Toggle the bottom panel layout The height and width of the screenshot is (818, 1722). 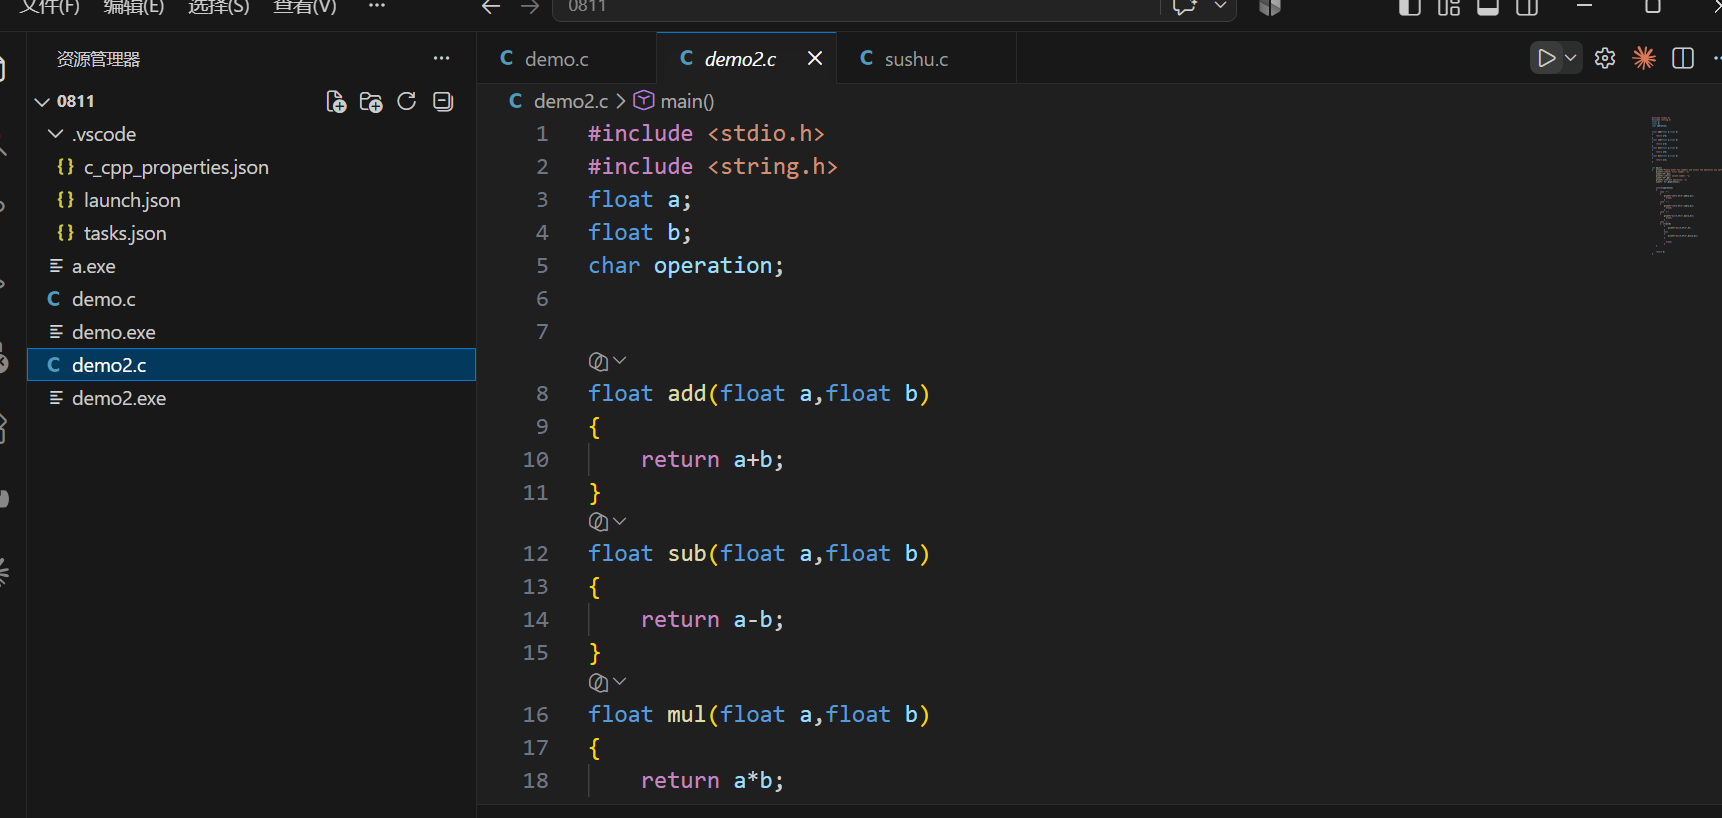pos(1488,7)
